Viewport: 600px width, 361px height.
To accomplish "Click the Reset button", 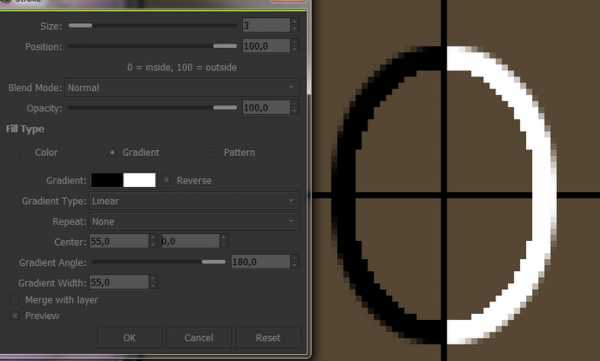I will click(268, 338).
